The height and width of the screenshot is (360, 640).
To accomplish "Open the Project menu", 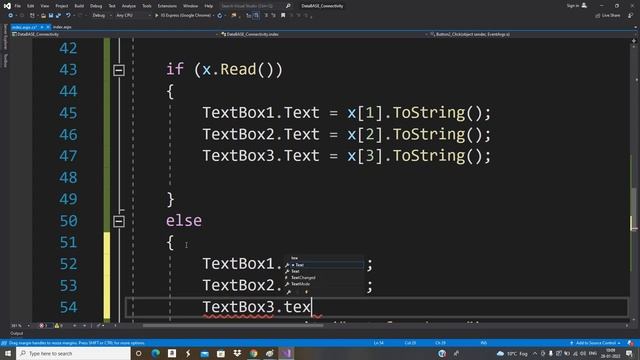I will (62, 6).
